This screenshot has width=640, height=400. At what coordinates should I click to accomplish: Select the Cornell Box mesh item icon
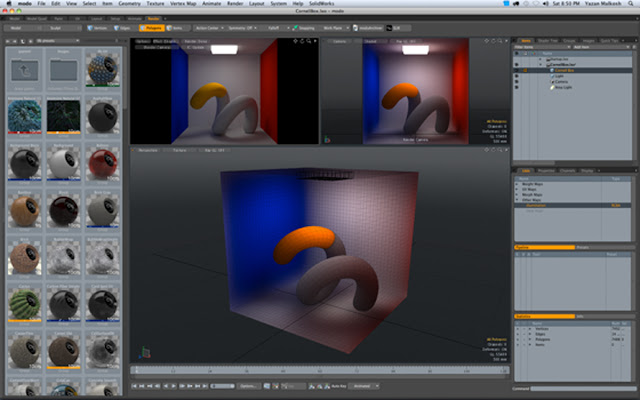tap(551, 70)
